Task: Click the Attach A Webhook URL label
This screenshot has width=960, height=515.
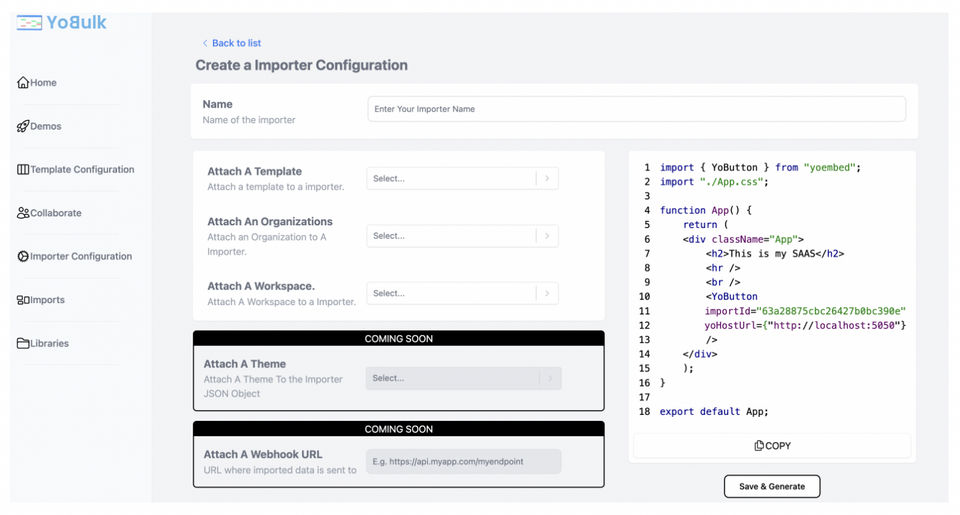Action: (263, 454)
